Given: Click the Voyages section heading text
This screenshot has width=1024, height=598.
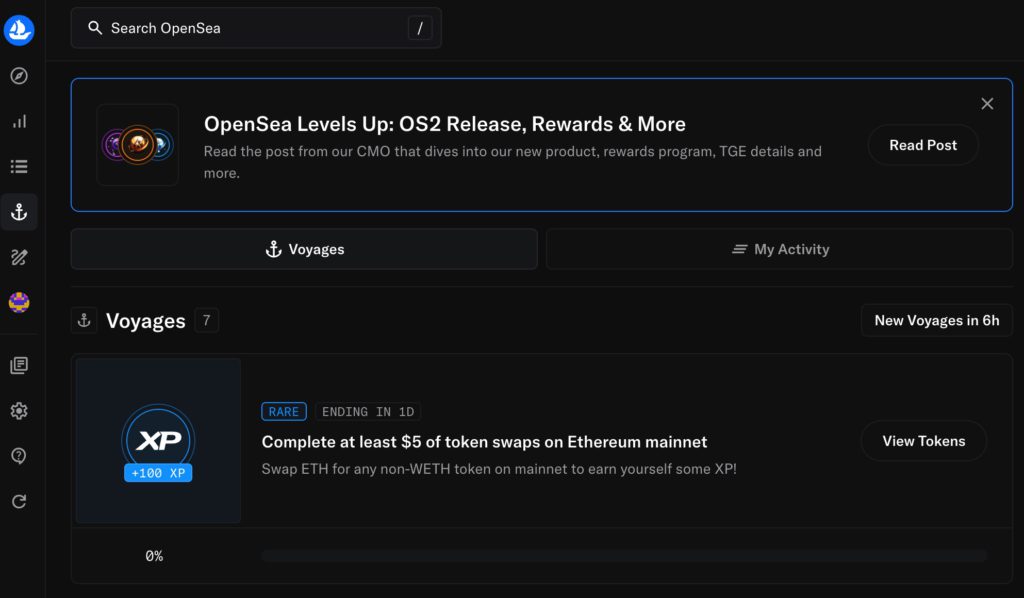Looking at the screenshot, I should [146, 321].
